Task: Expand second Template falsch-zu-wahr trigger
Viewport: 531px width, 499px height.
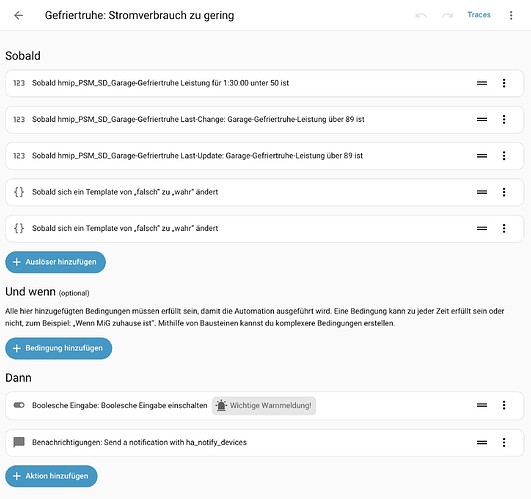Action: click(x=264, y=229)
